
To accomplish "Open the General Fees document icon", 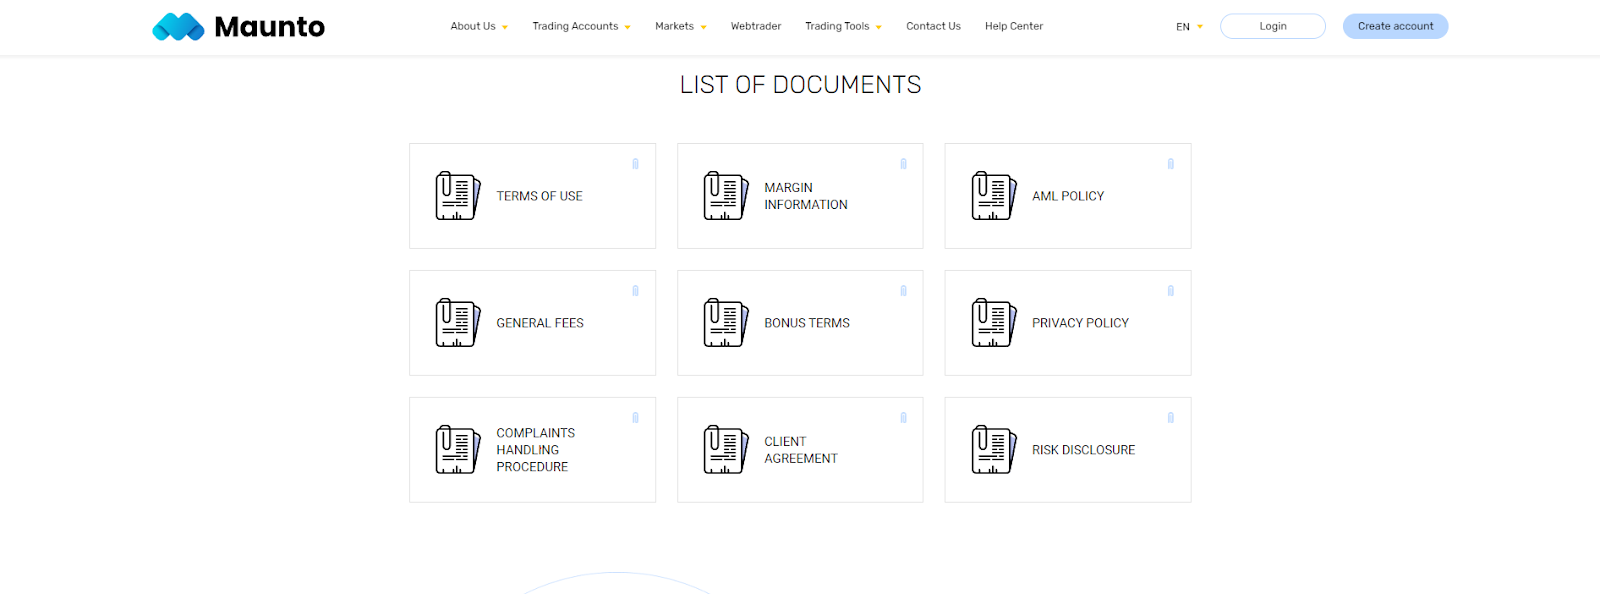I will pos(458,323).
